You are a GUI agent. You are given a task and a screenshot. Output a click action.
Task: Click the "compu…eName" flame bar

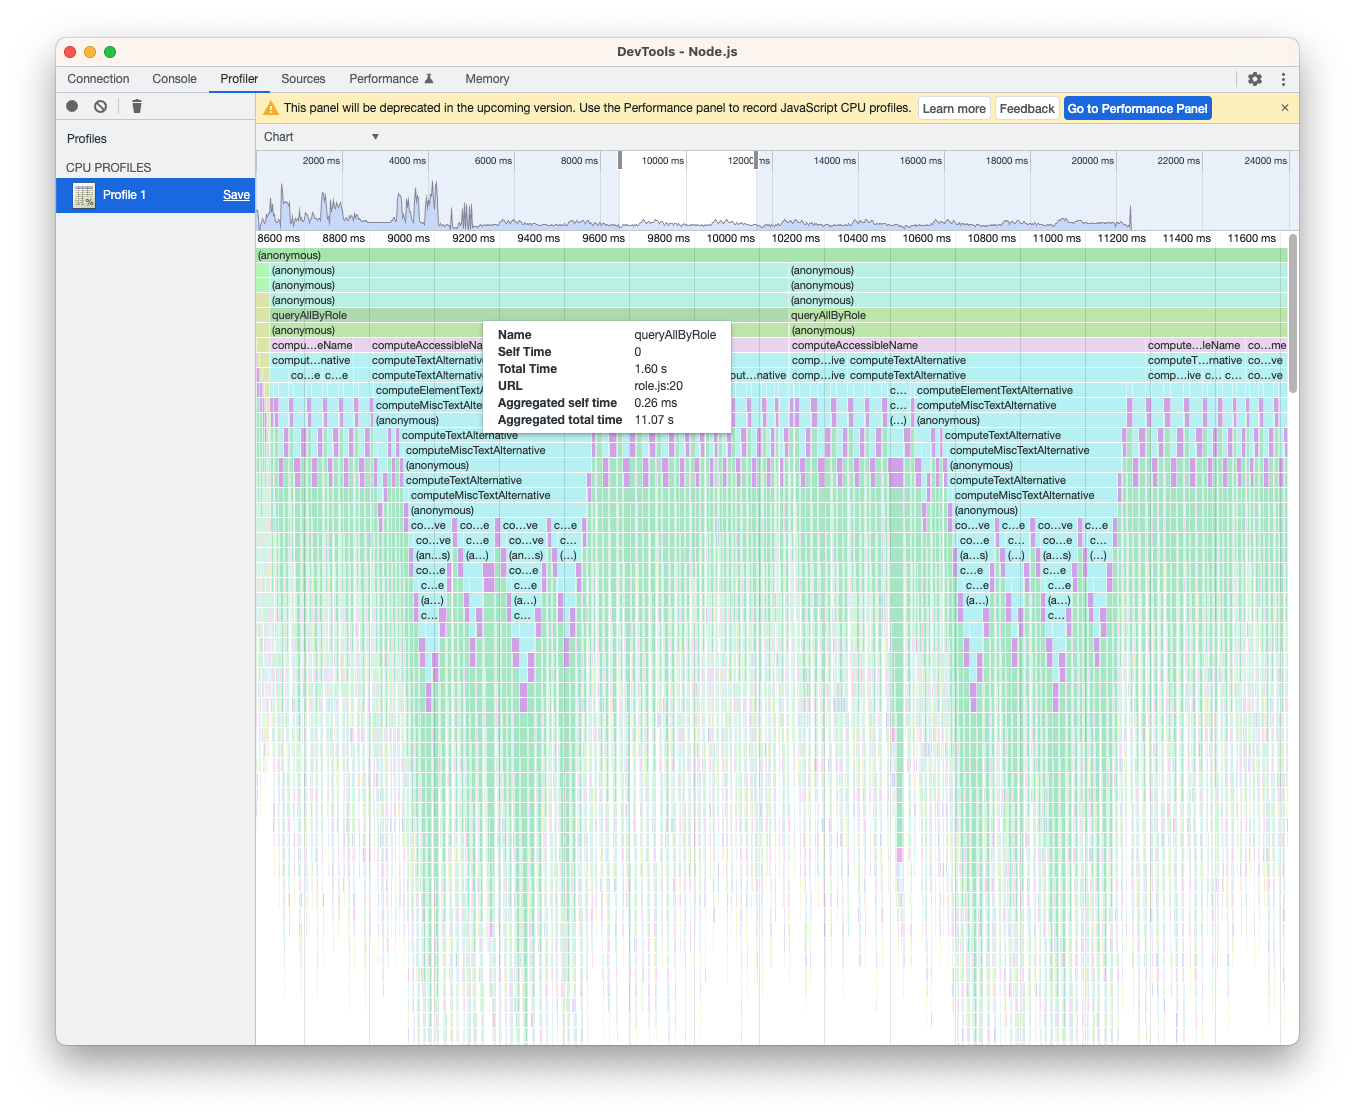pyautogui.click(x=319, y=346)
